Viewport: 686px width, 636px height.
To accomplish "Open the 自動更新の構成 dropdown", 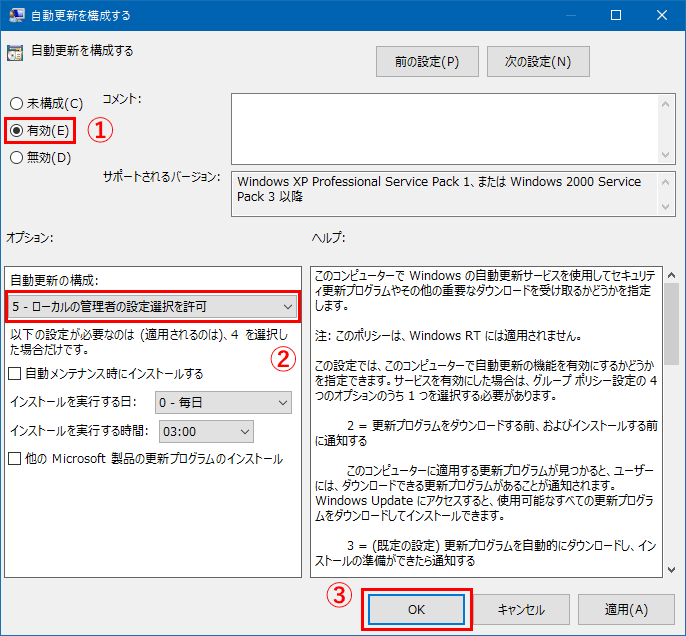I will (153, 307).
